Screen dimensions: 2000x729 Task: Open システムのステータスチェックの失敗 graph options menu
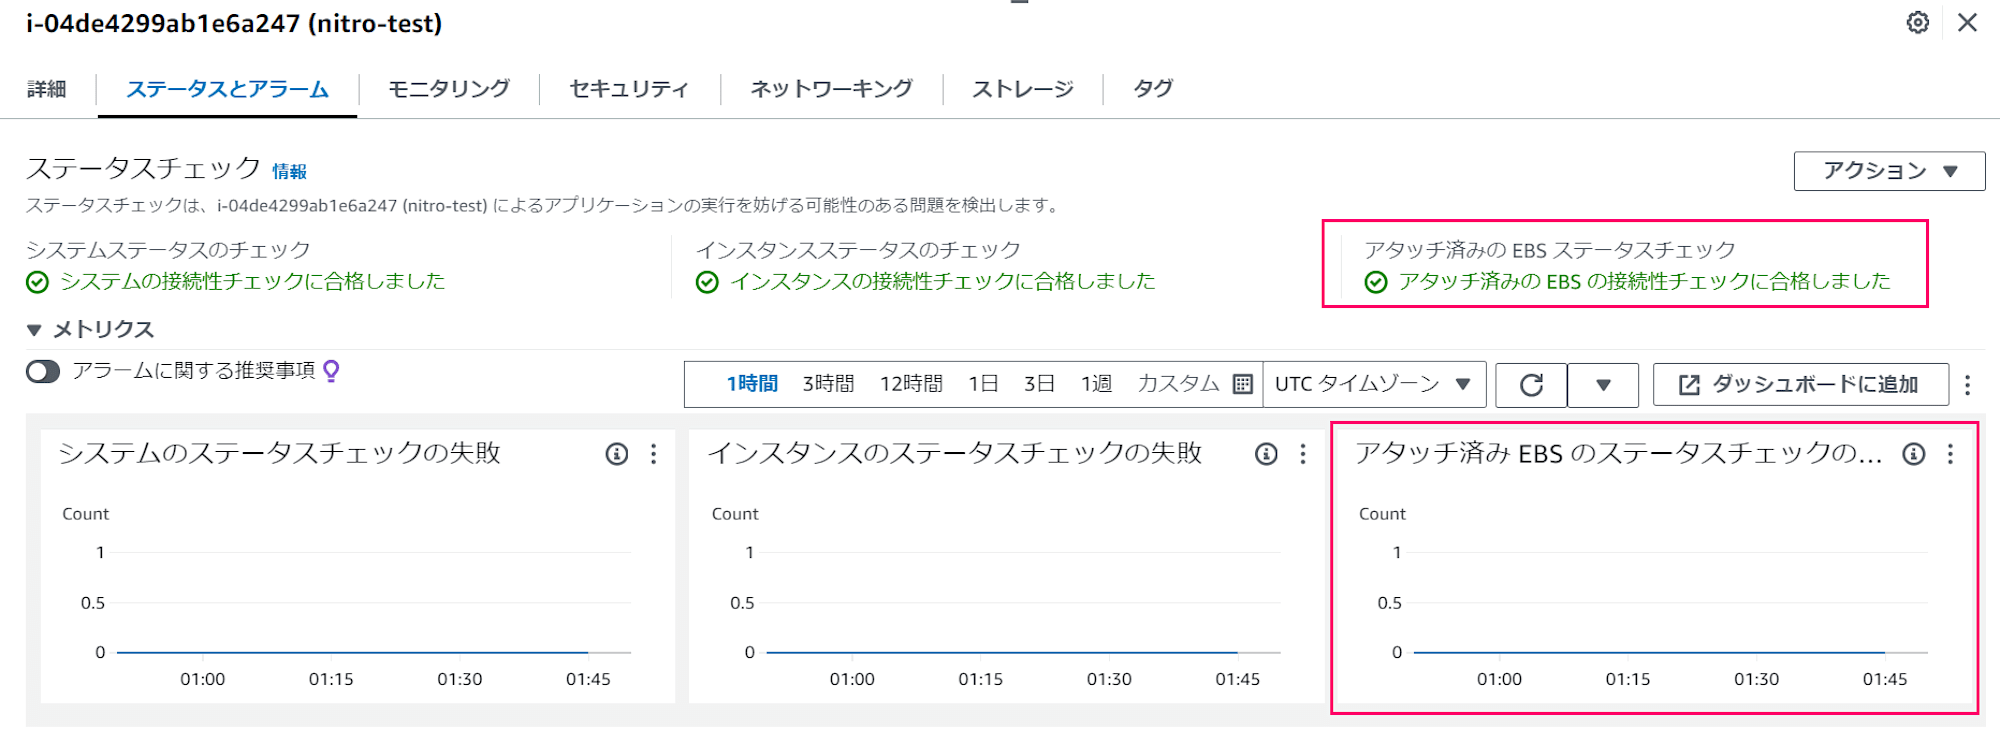(x=654, y=454)
